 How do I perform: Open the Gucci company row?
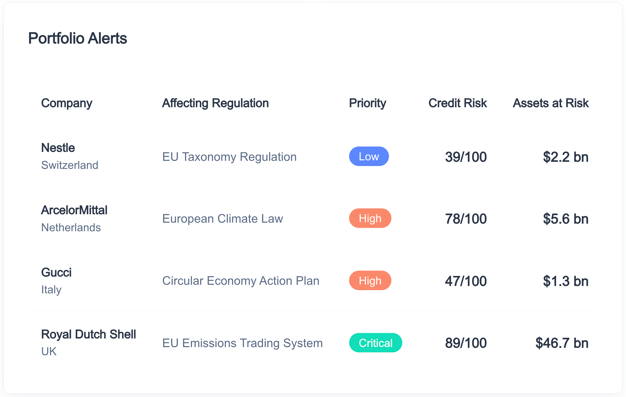point(313,281)
